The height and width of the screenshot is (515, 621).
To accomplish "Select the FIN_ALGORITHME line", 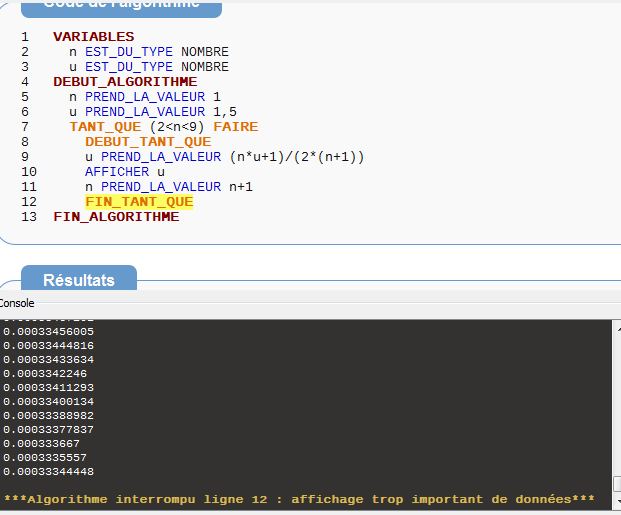I will tap(116, 217).
